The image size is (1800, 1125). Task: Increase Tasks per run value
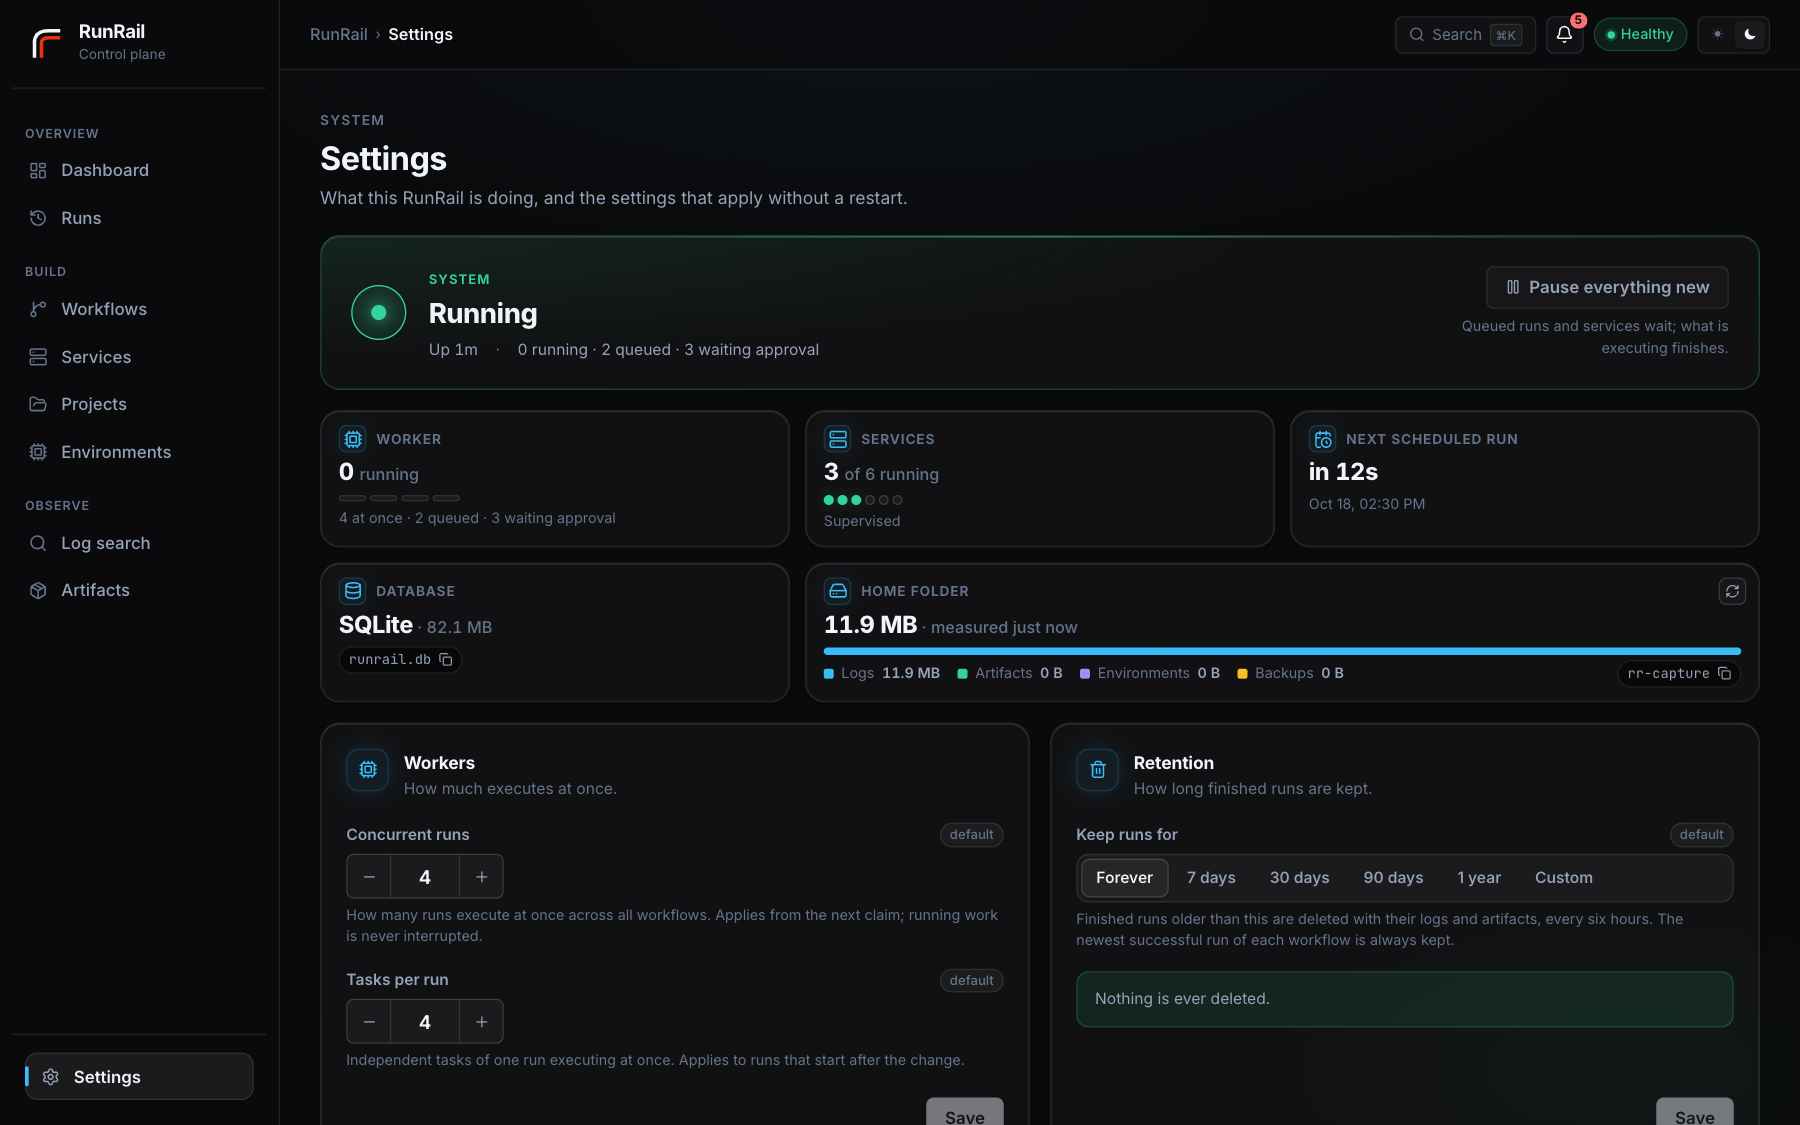click(481, 1022)
